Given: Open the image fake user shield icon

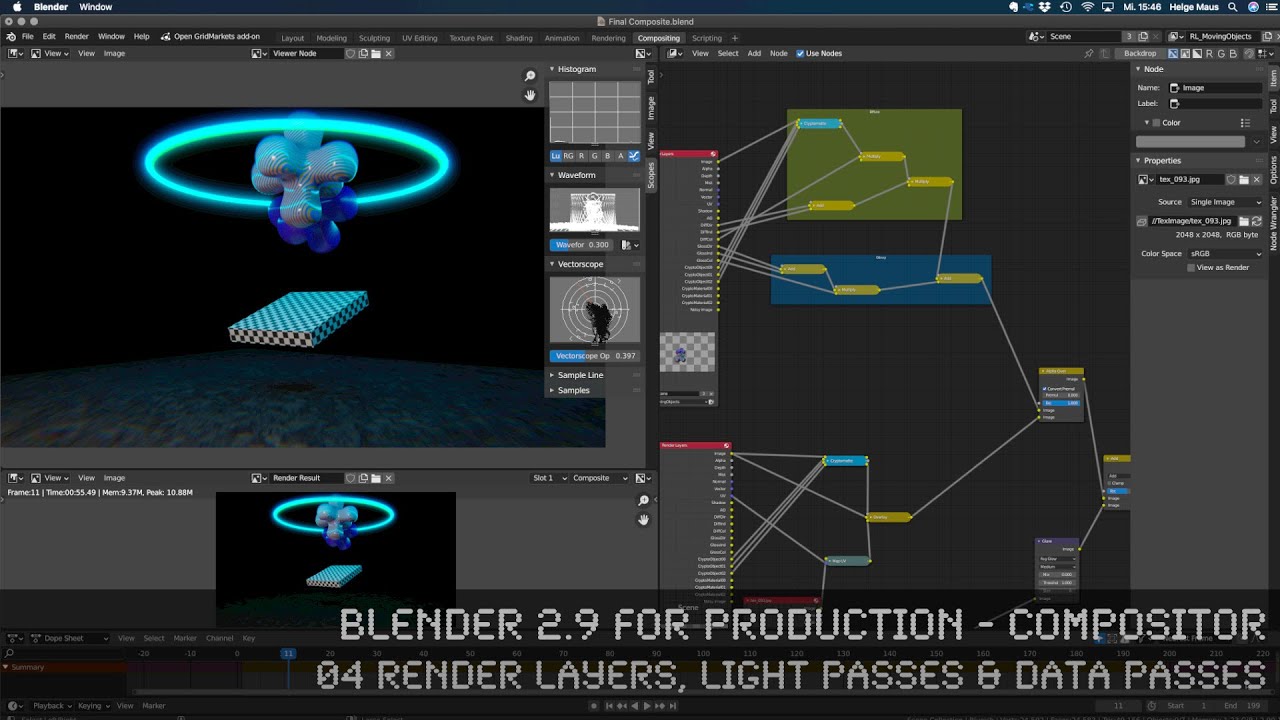Looking at the screenshot, I should coord(1230,180).
